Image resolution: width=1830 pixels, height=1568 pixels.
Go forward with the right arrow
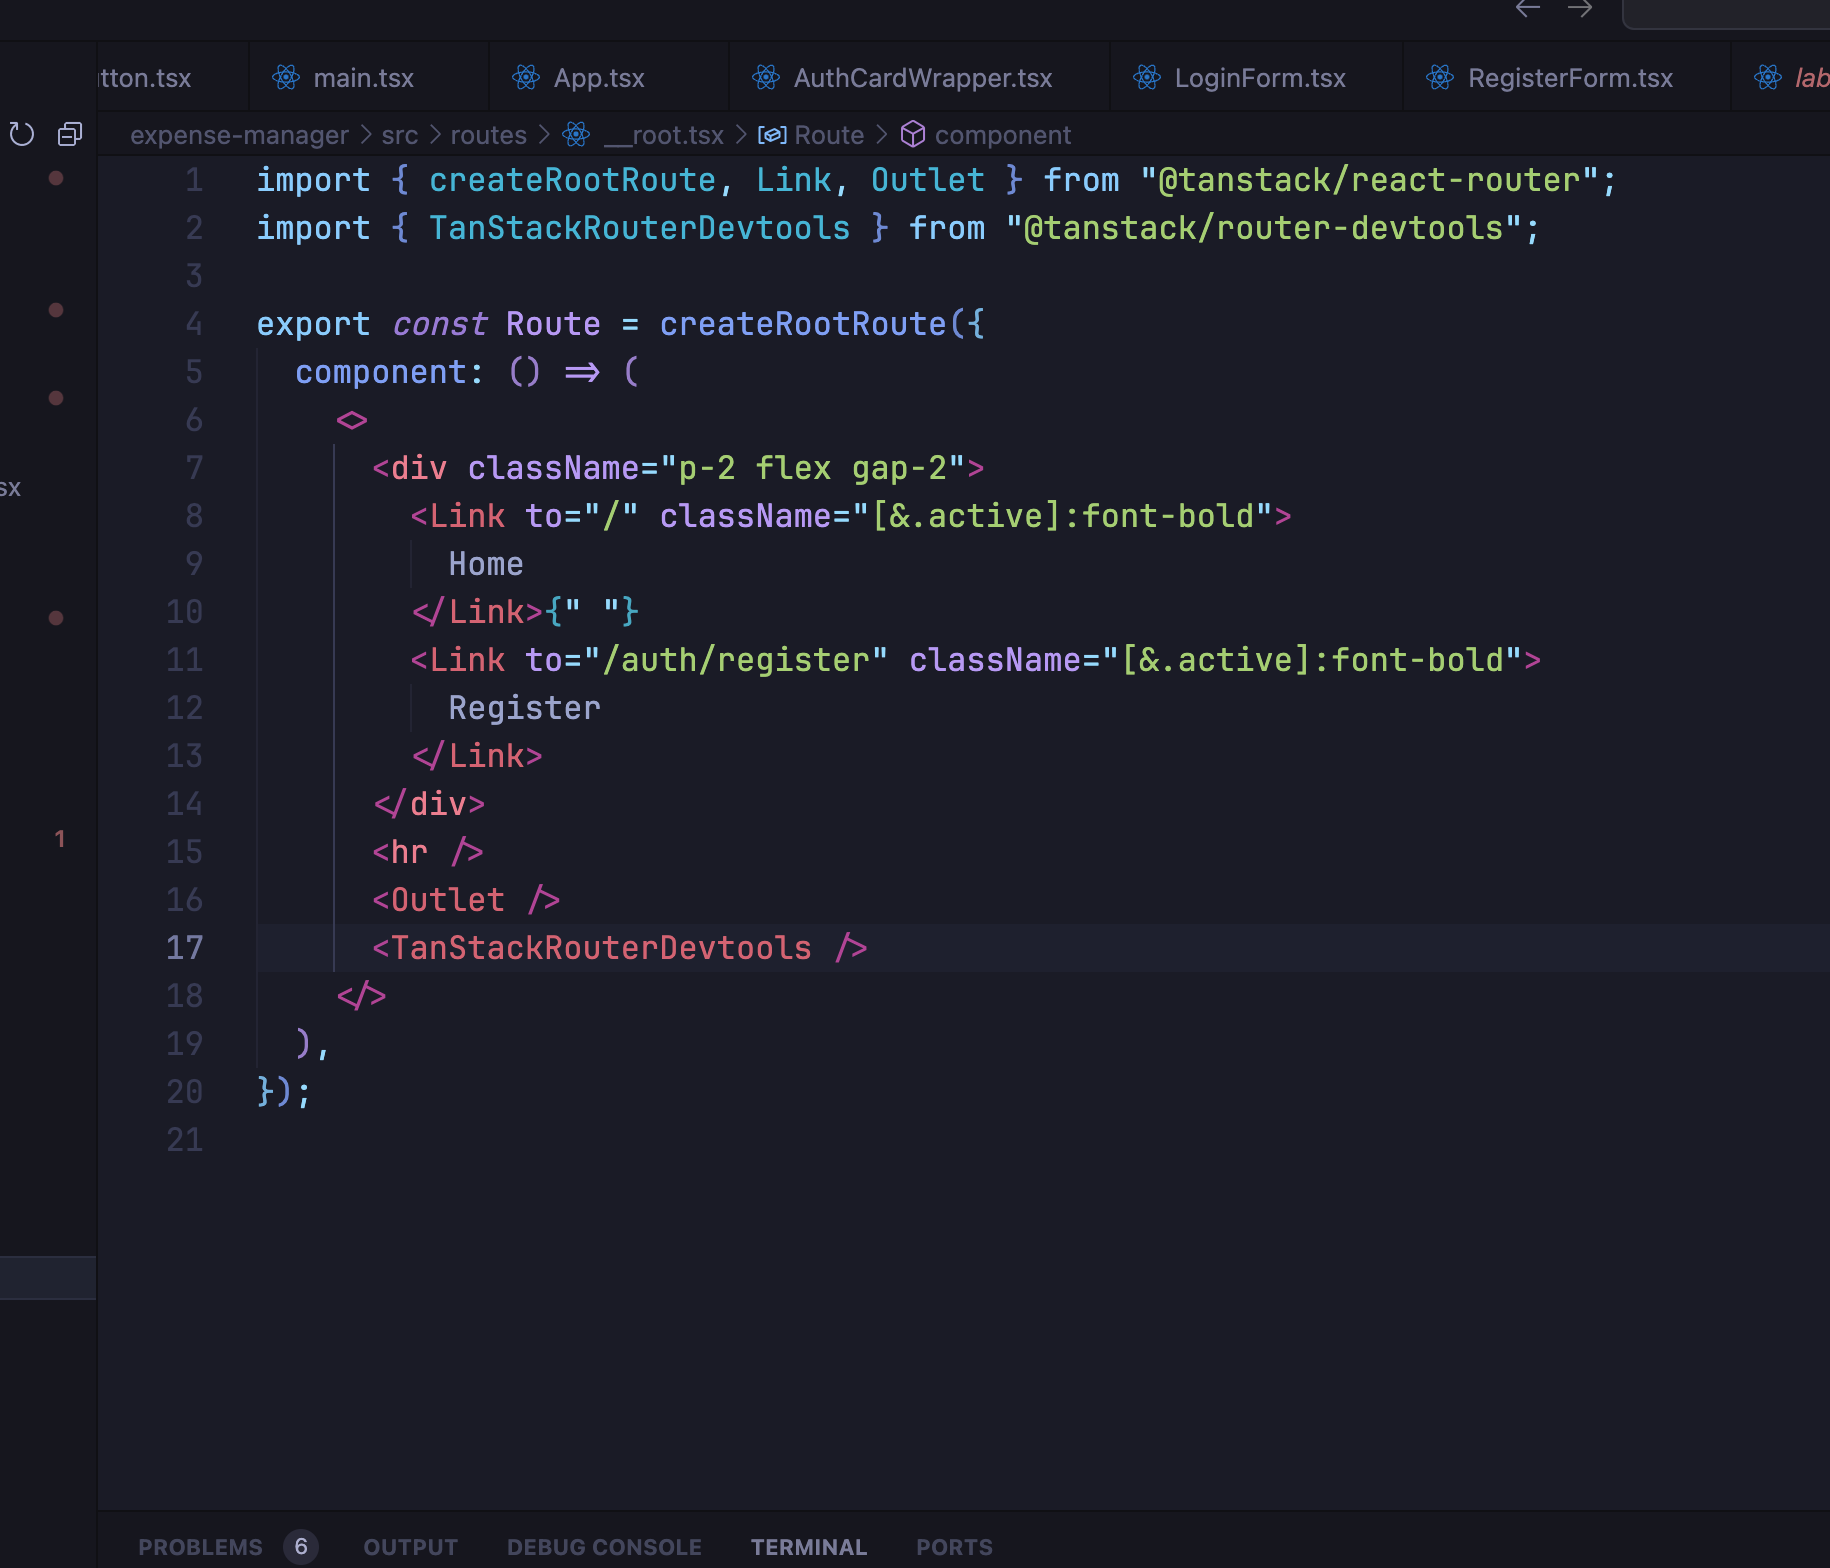click(x=1580, y=9)
